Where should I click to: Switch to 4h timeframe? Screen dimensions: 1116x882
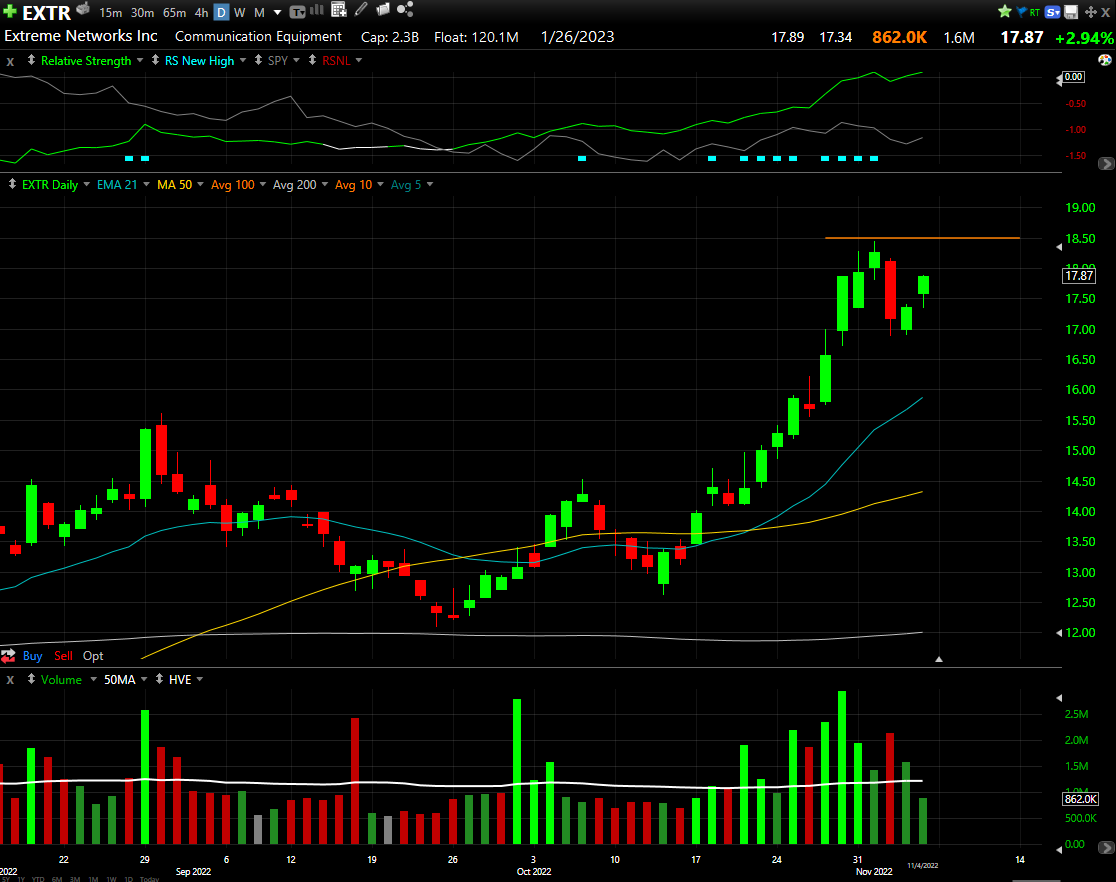[x=201, y=13]
